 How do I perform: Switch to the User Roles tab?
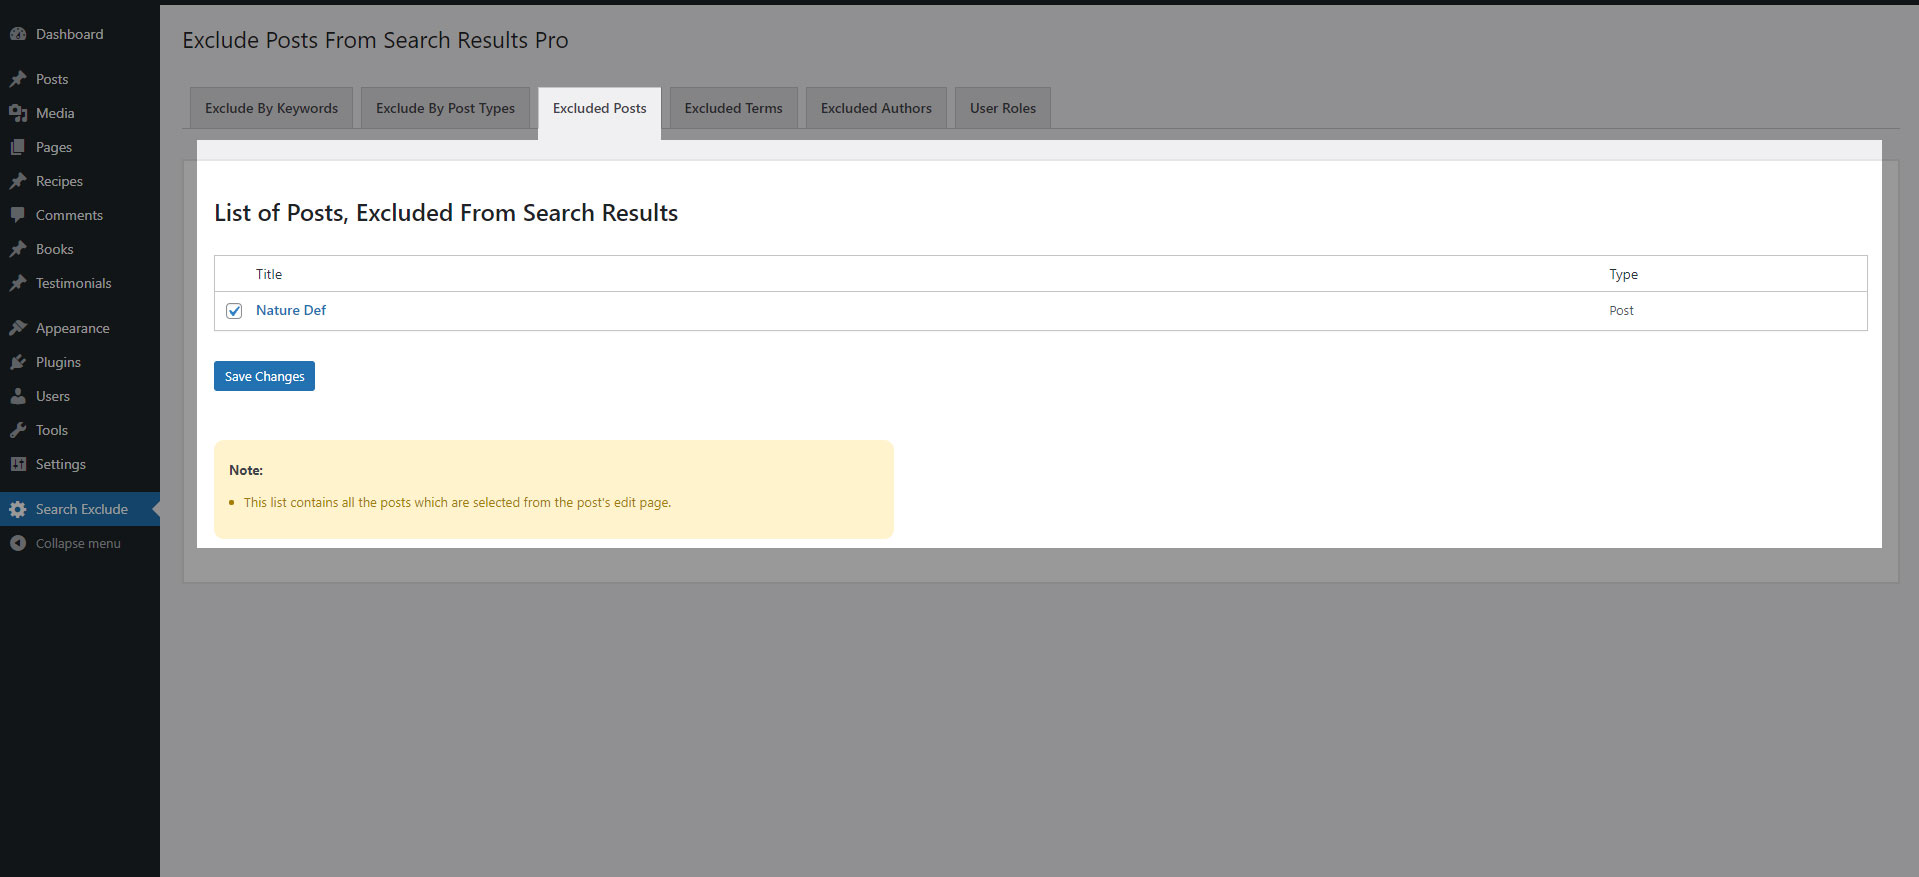[x=1003, y=108]
